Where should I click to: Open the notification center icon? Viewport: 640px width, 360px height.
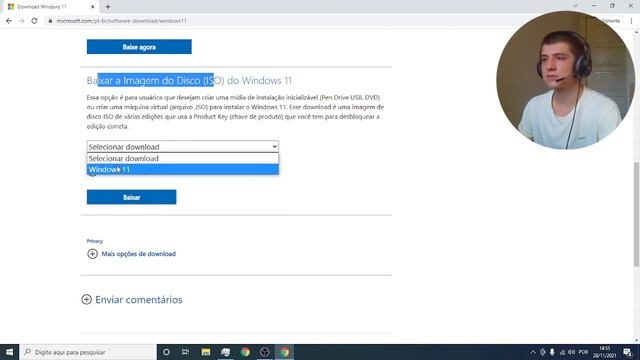628,352
